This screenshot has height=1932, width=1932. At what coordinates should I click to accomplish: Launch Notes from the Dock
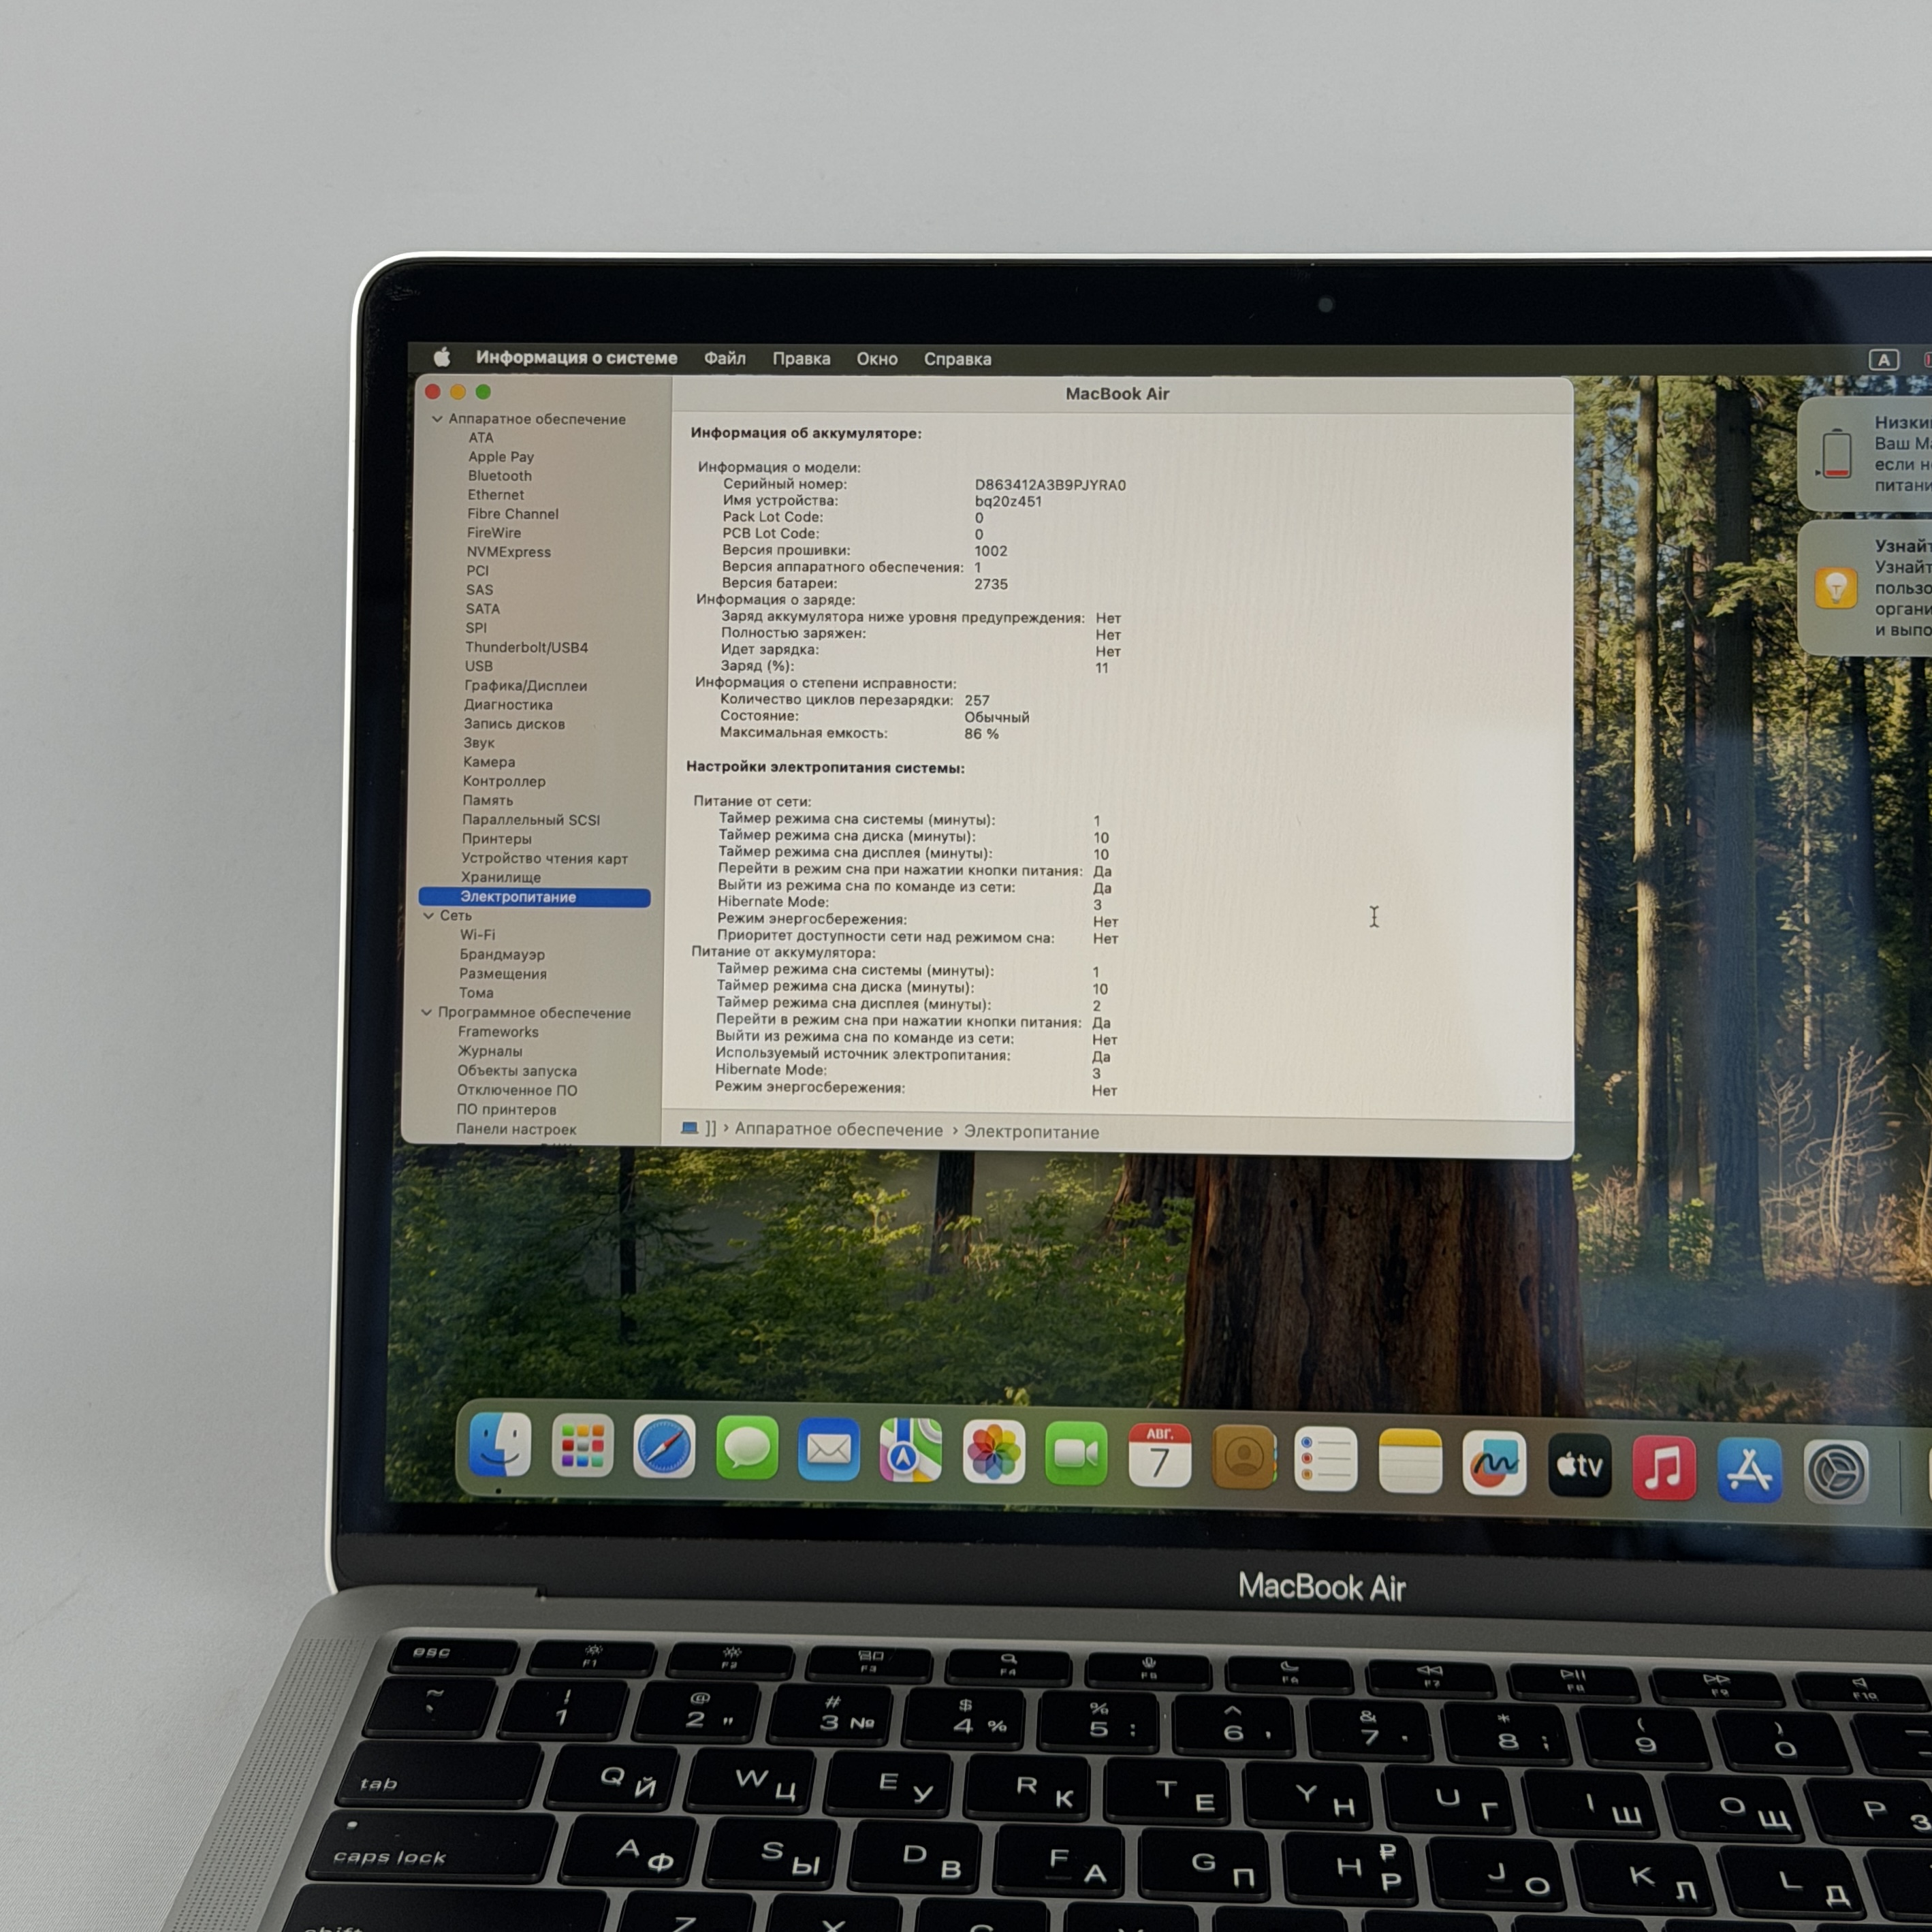1410,1461
